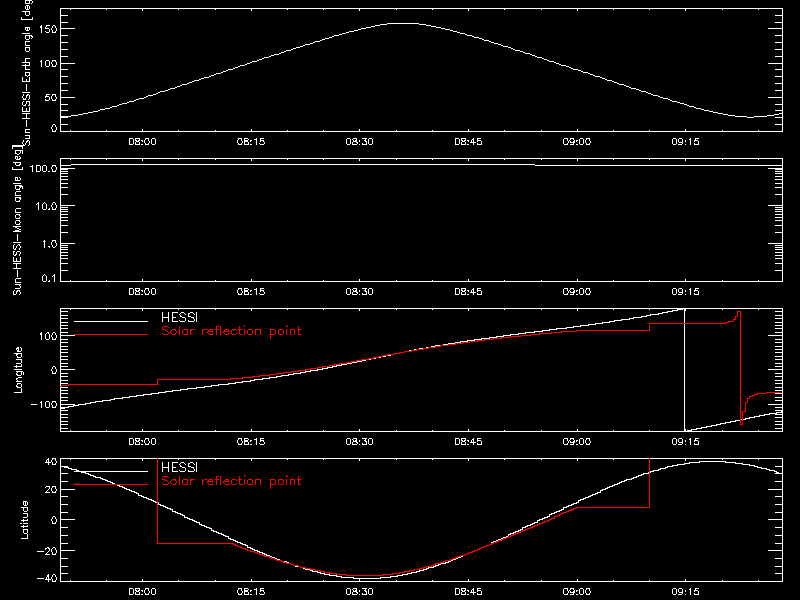Click the 100.0 tick on Moon angle plot
The image size is (800, 600).
coord(43,168)
